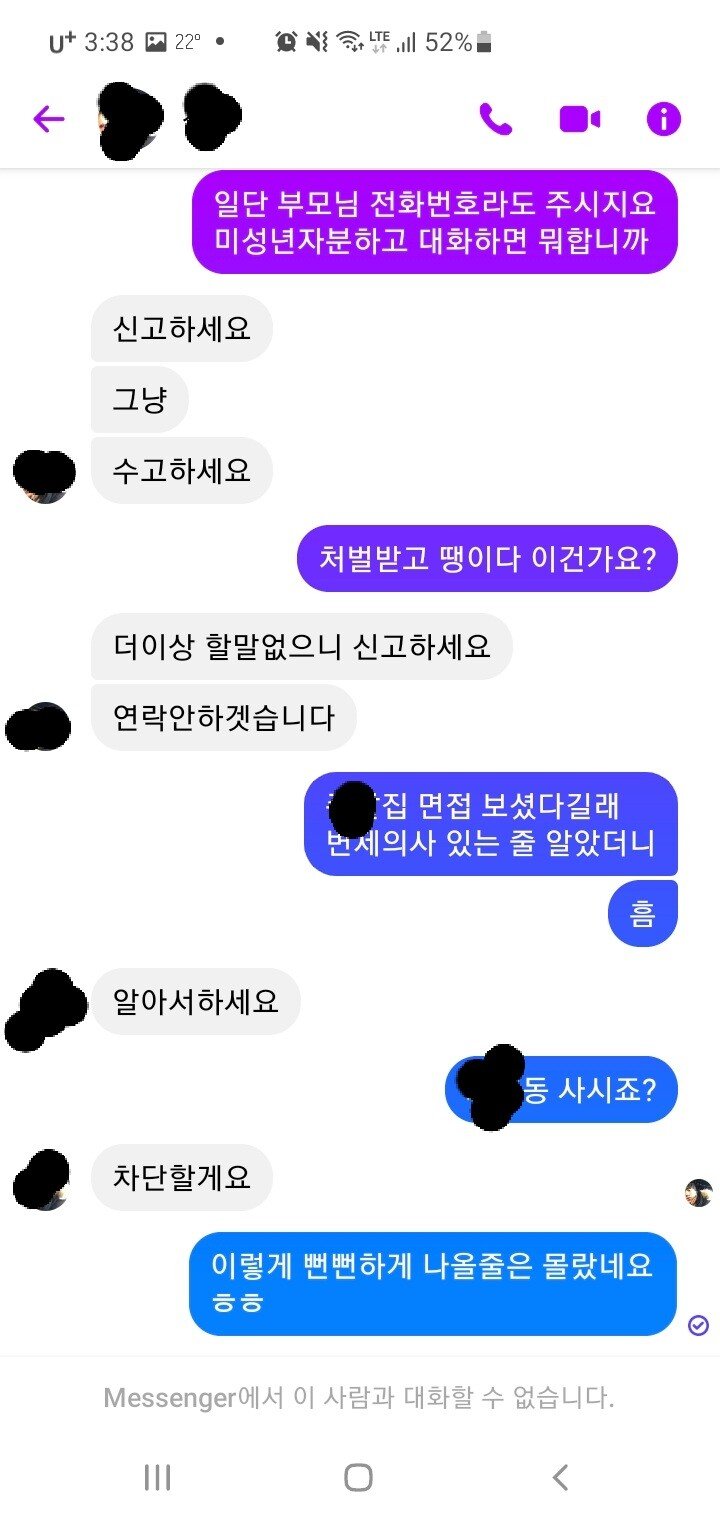Tap the purple back arrow
Viewport: 720px width, 1520px height.
click(x=48, y=120)
